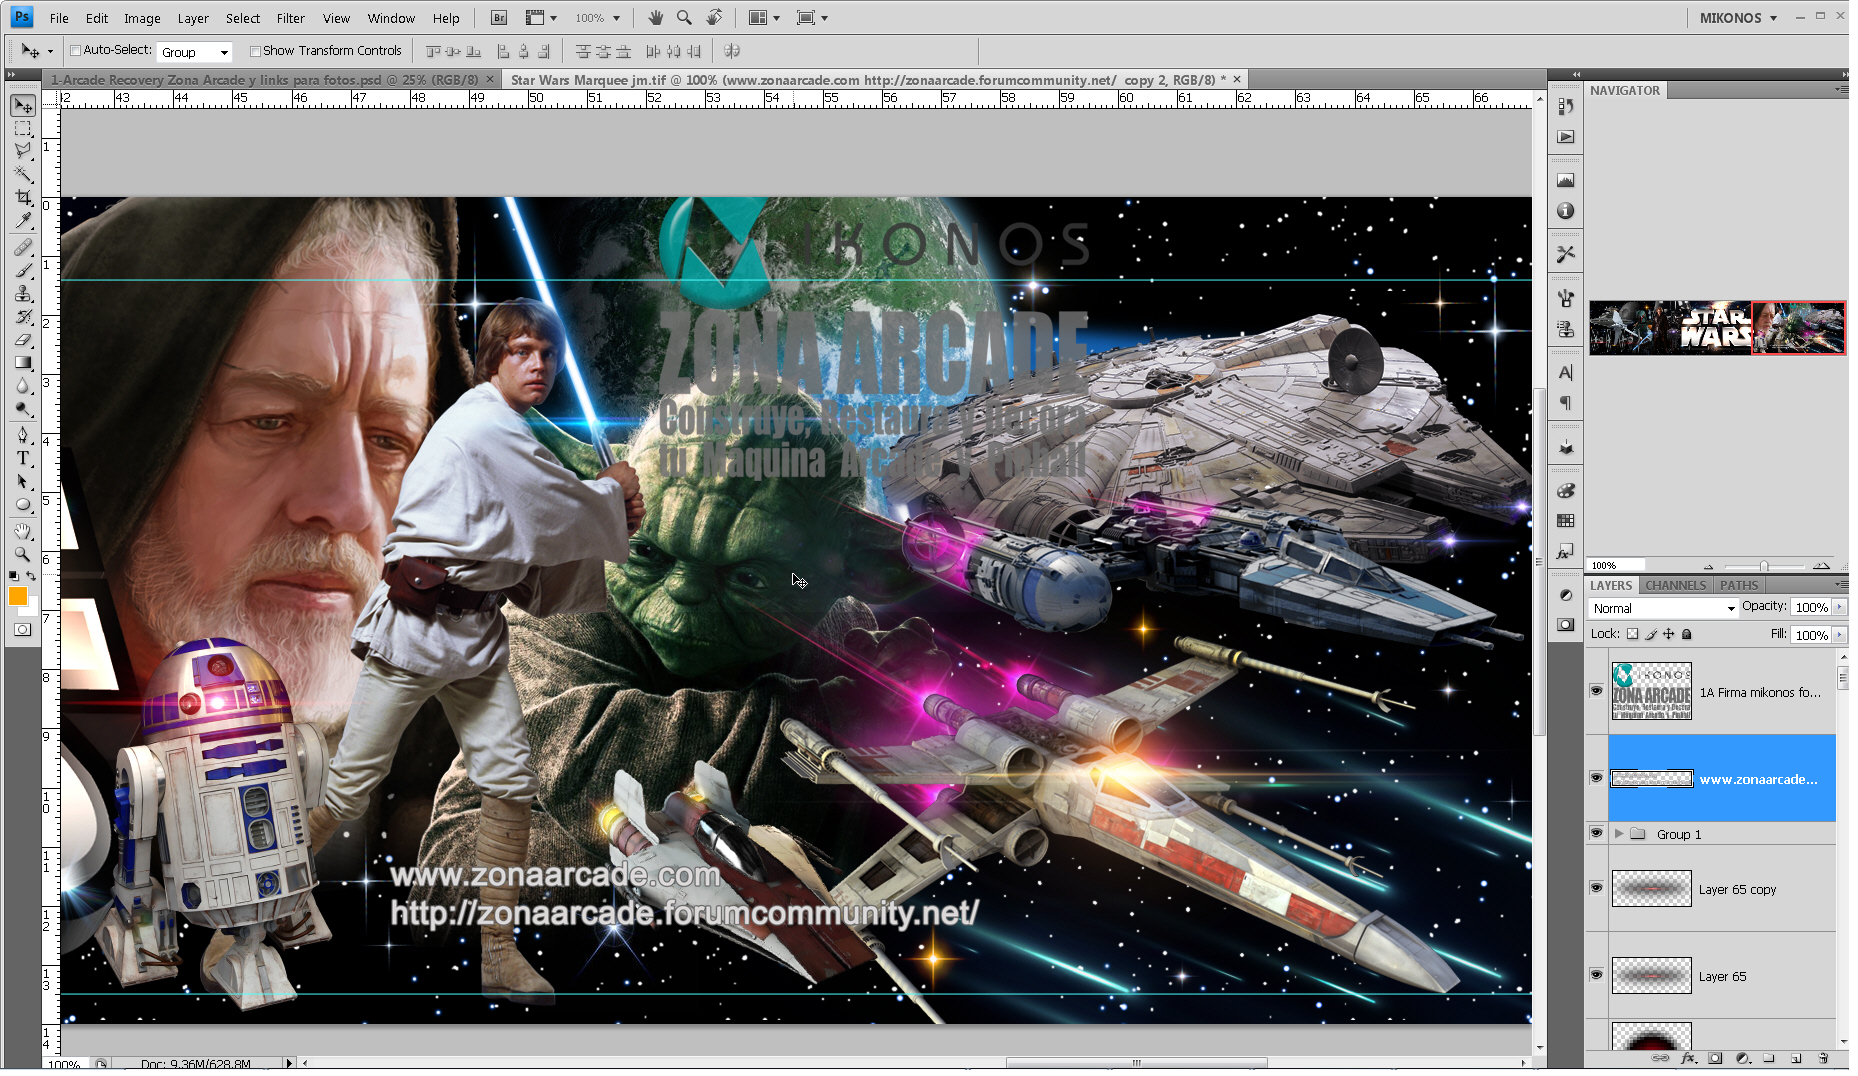The image size is (1858, 1076).
Task: Click the orange foreground color swatch
Action: tap(18, 597)
